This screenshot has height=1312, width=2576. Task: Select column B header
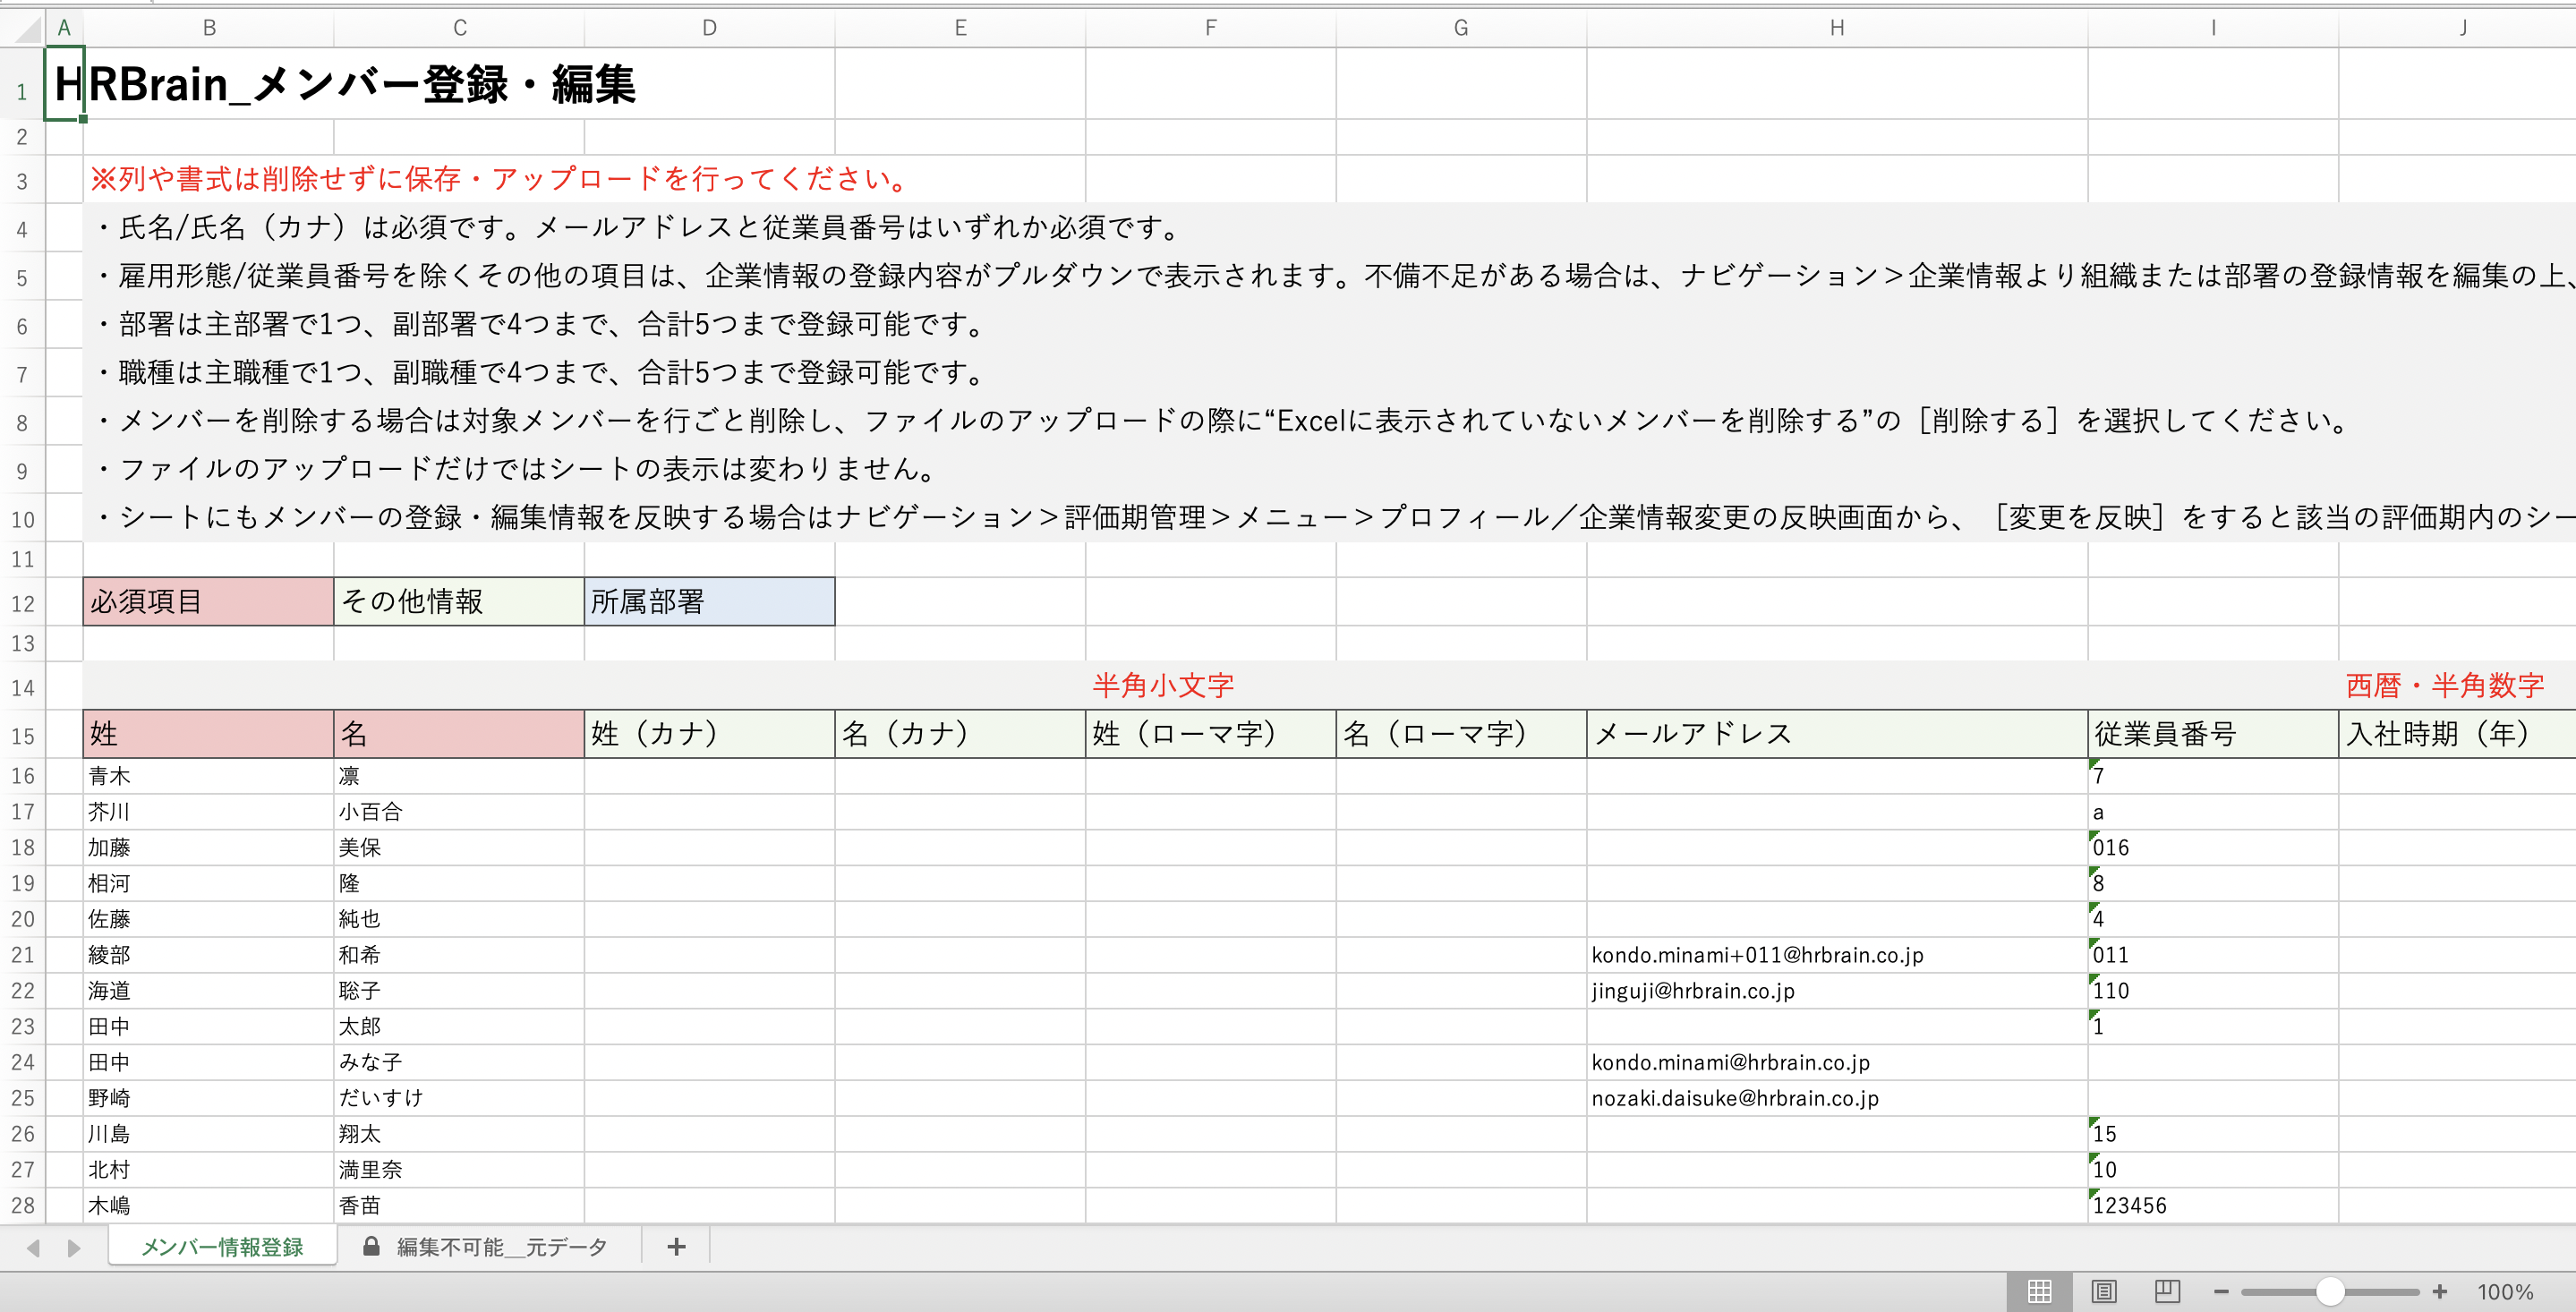click(209, 28)
